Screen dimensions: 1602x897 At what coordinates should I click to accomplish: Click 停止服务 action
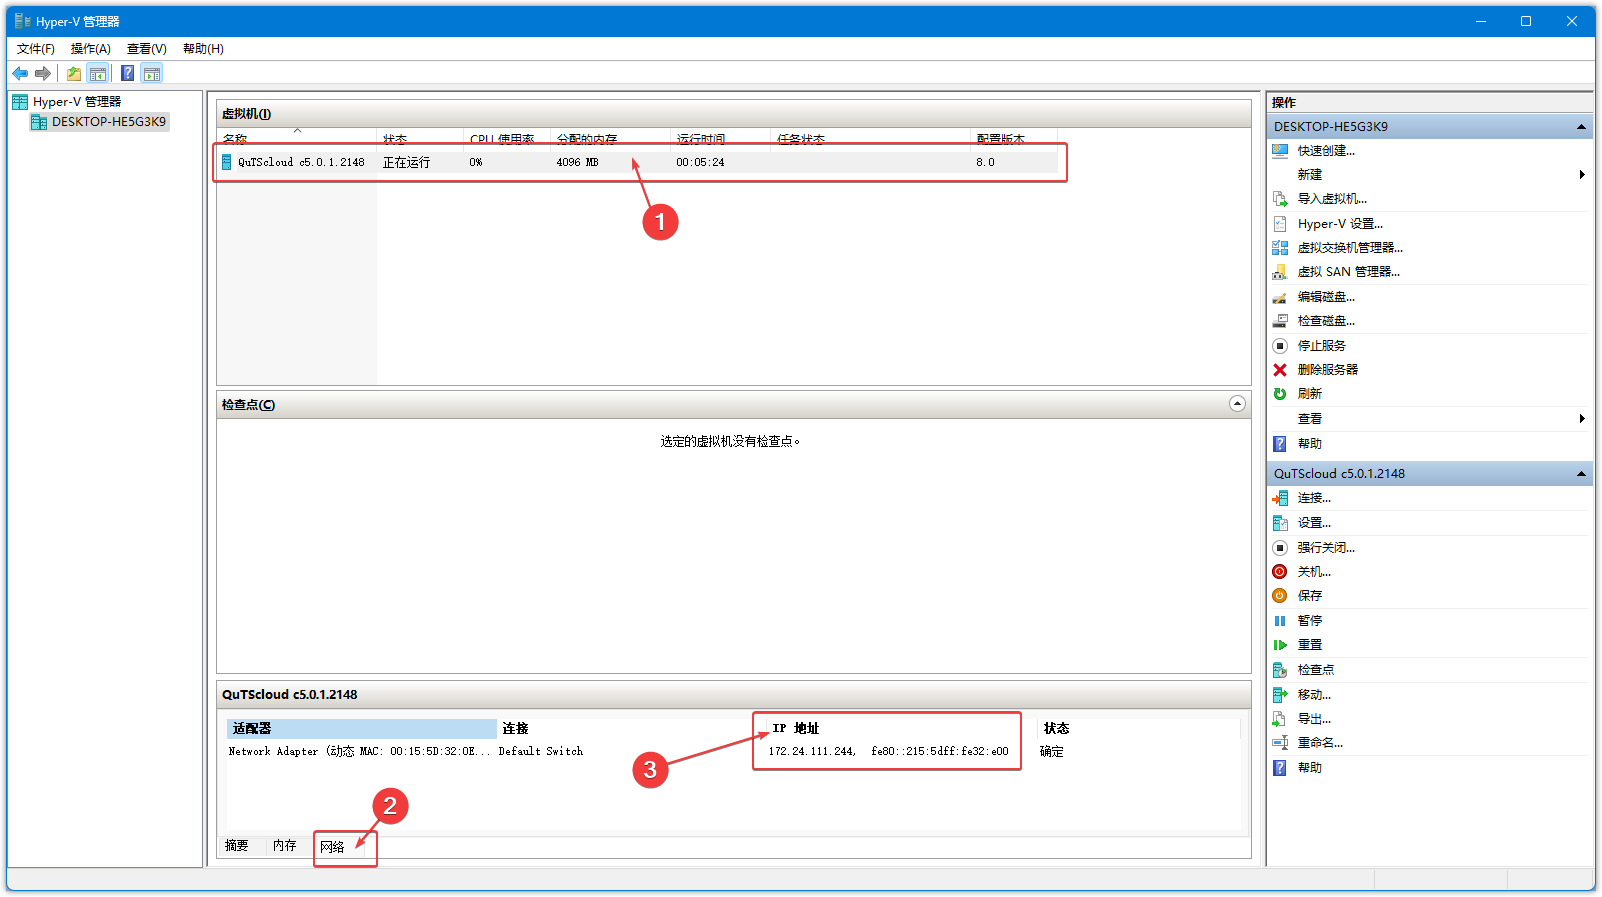tap(1321, 346)
